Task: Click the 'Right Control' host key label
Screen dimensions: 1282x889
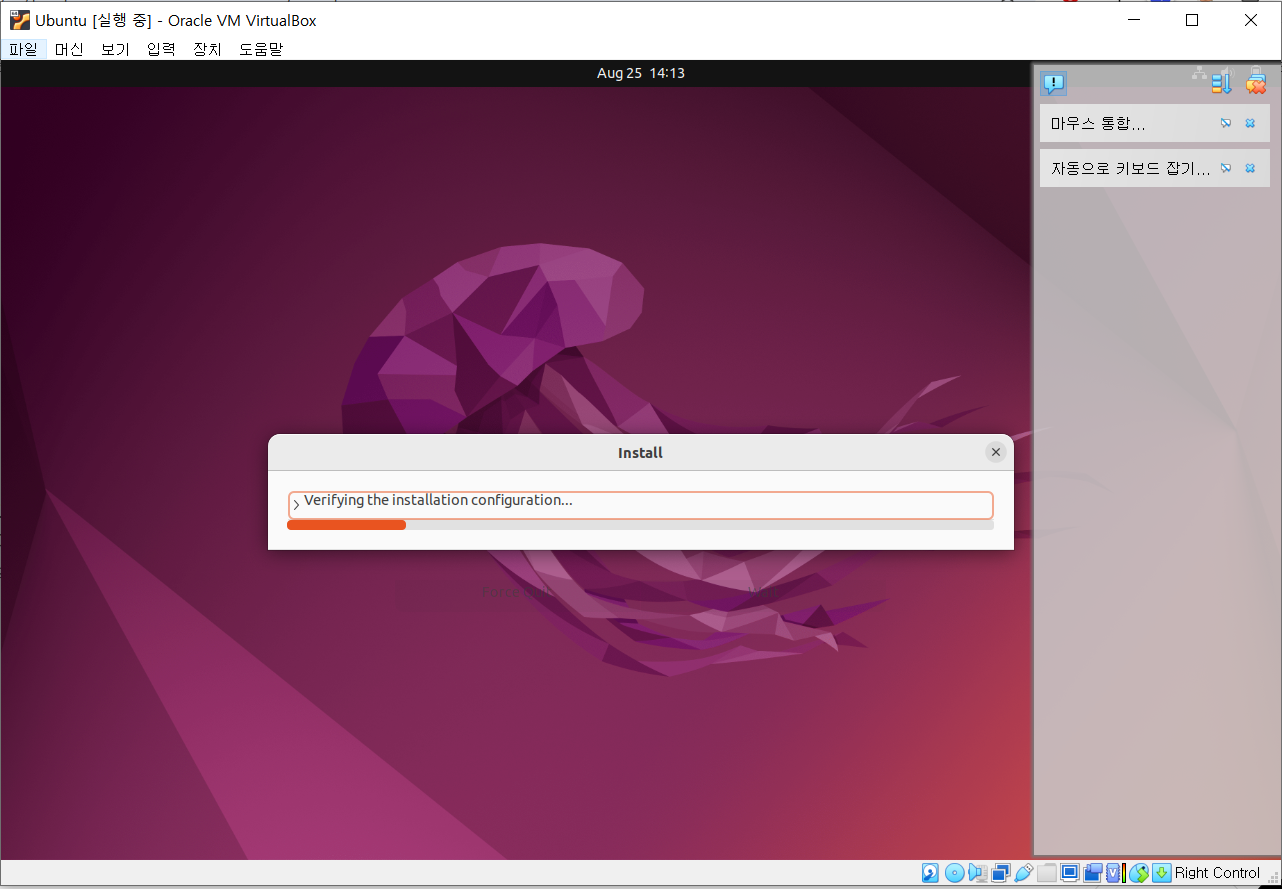Action: click(1217, 873)
